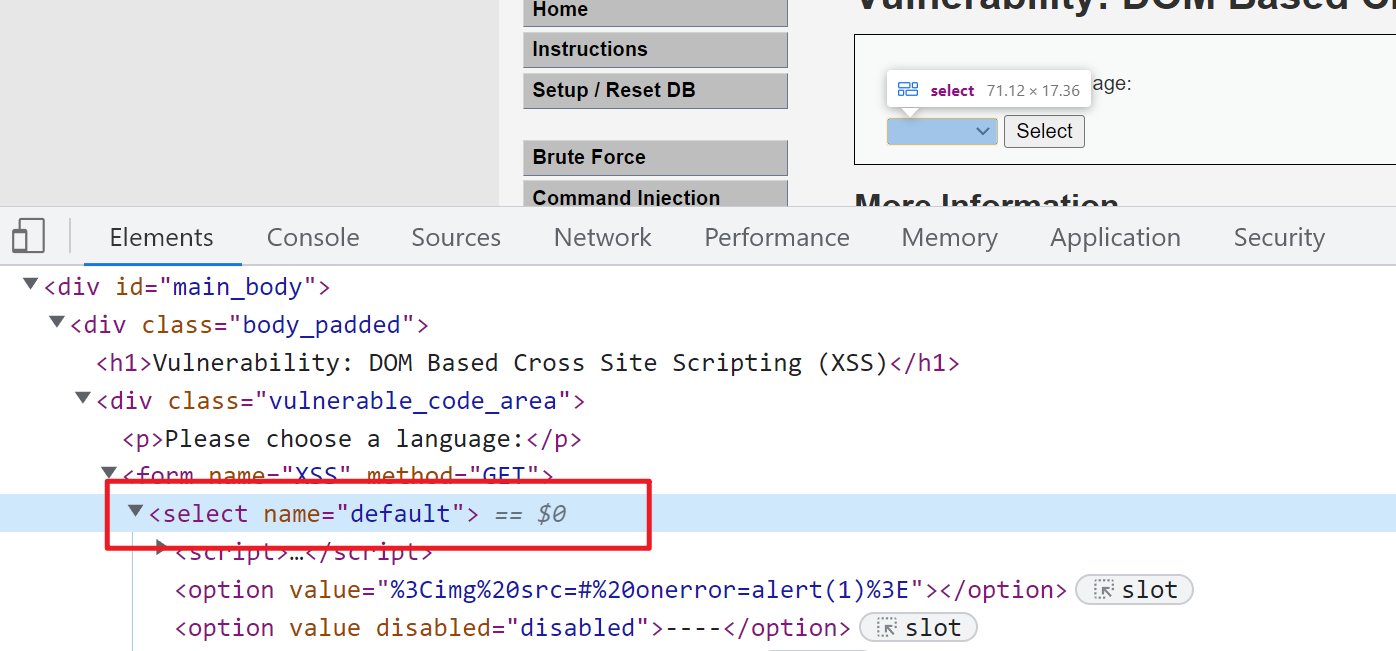The height and width of the screenshot is (651, 1396).
Task: Click the Home menu button
Action: click(655, 10)
